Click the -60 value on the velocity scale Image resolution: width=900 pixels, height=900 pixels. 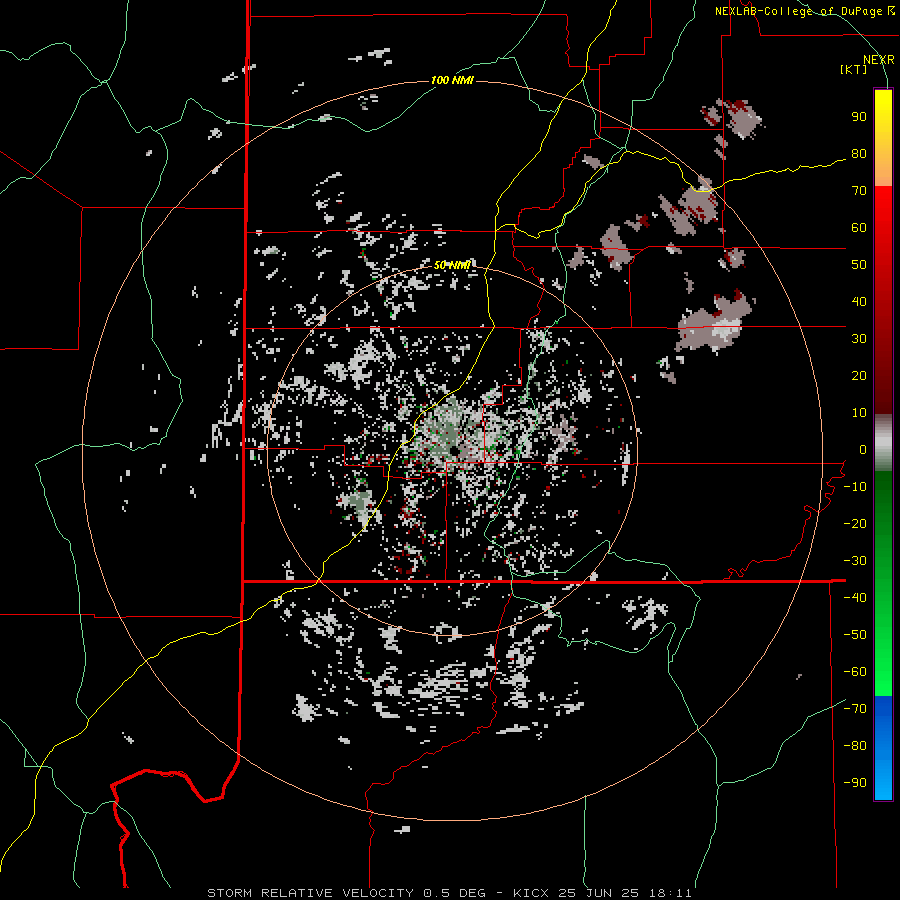pyautogui.click(x=855, y=672)
